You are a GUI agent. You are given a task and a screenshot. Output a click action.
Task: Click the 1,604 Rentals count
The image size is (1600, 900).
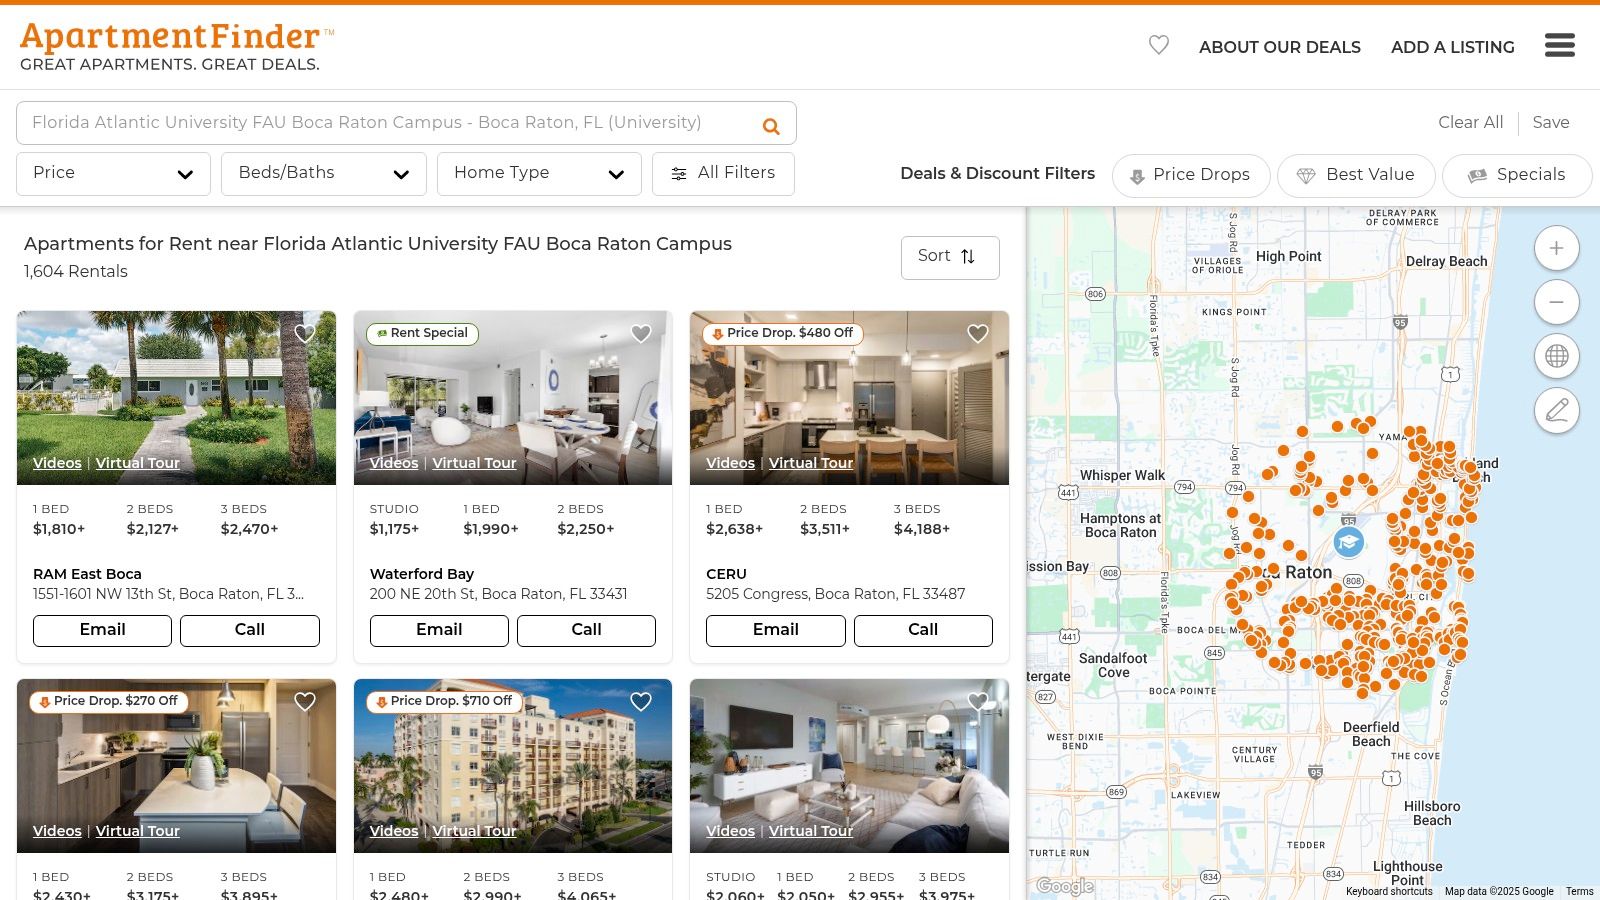pyautogui.click(x=76, y=271)
